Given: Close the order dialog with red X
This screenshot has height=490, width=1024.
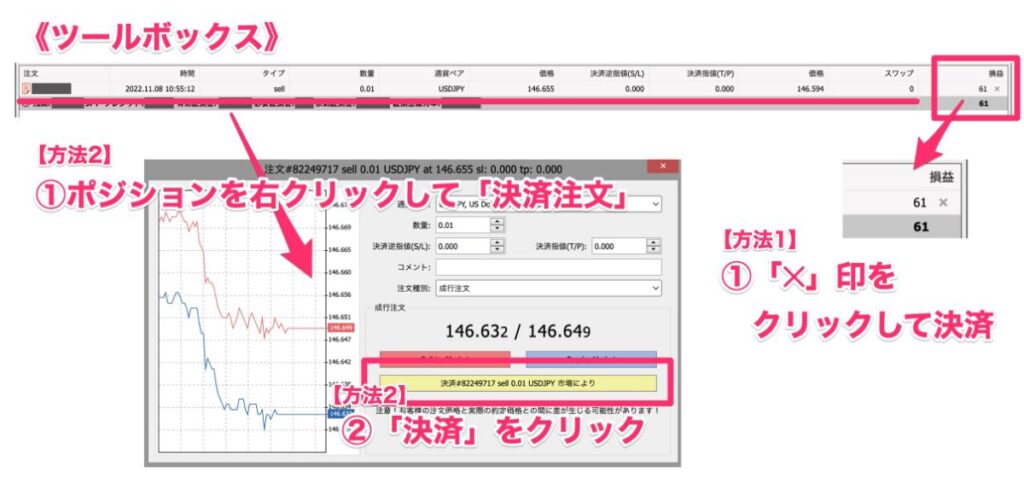Looking at the screenshot, I should coord(661,168).
